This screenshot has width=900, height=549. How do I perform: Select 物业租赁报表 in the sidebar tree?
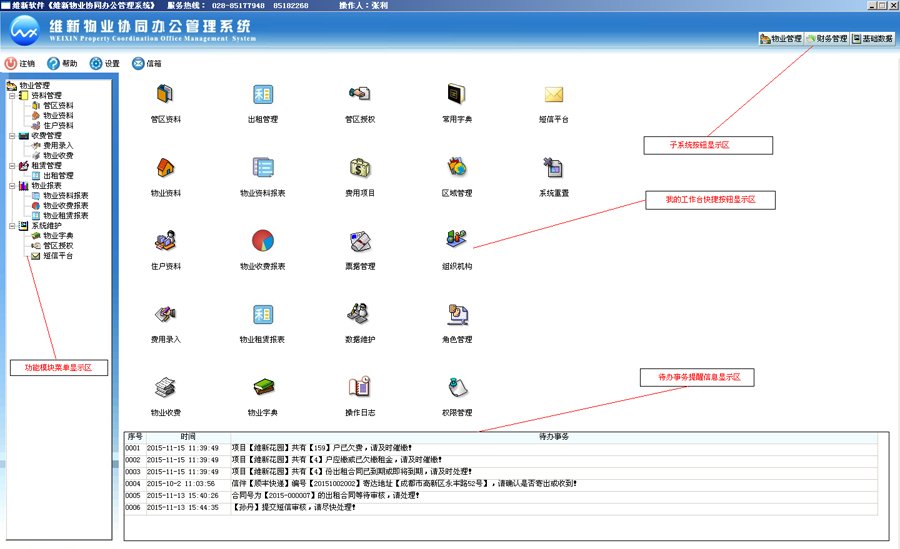(65, 216)
